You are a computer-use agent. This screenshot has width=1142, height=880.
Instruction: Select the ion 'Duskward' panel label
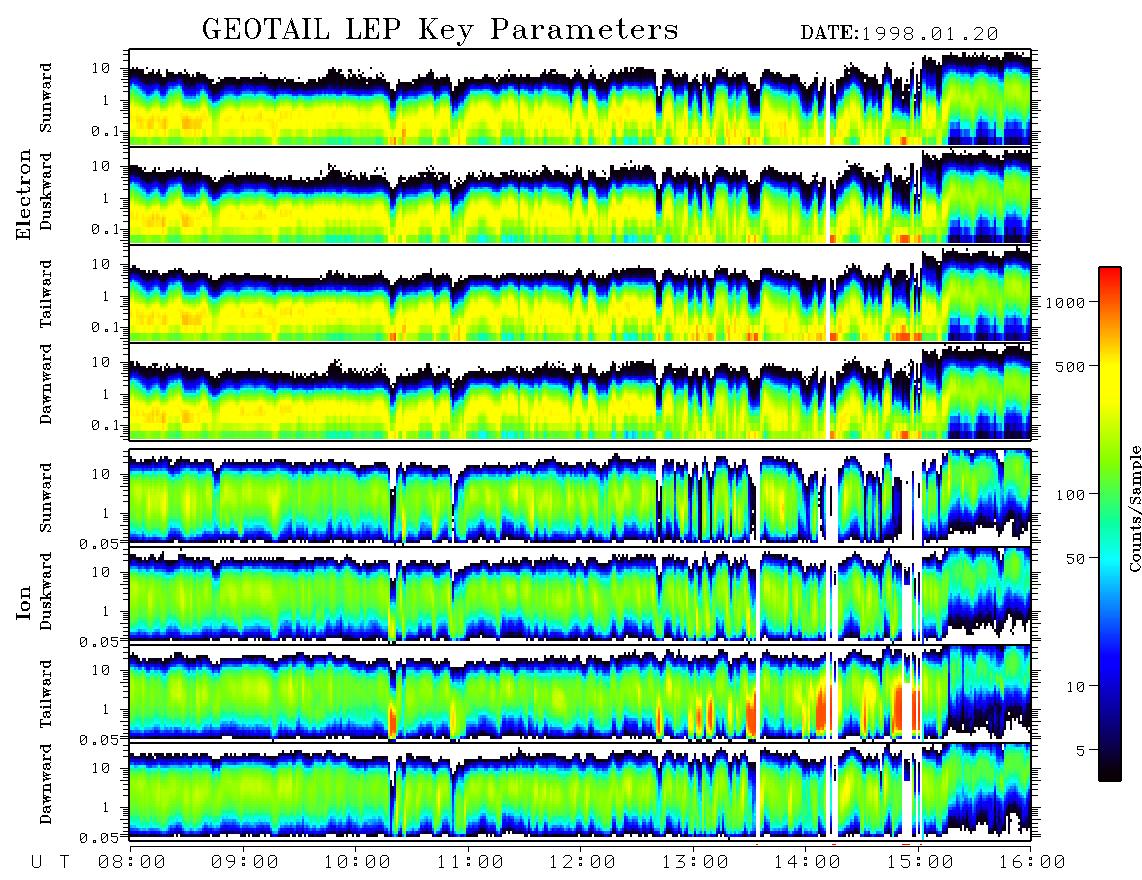click(46, 592)
